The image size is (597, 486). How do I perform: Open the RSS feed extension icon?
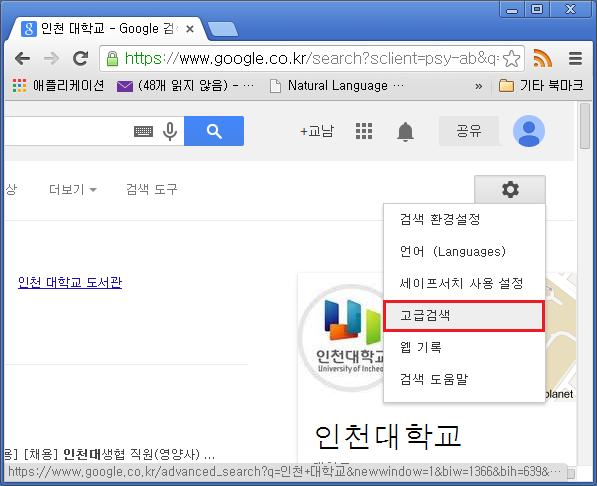pyautogui.click(x=543, y=59)
